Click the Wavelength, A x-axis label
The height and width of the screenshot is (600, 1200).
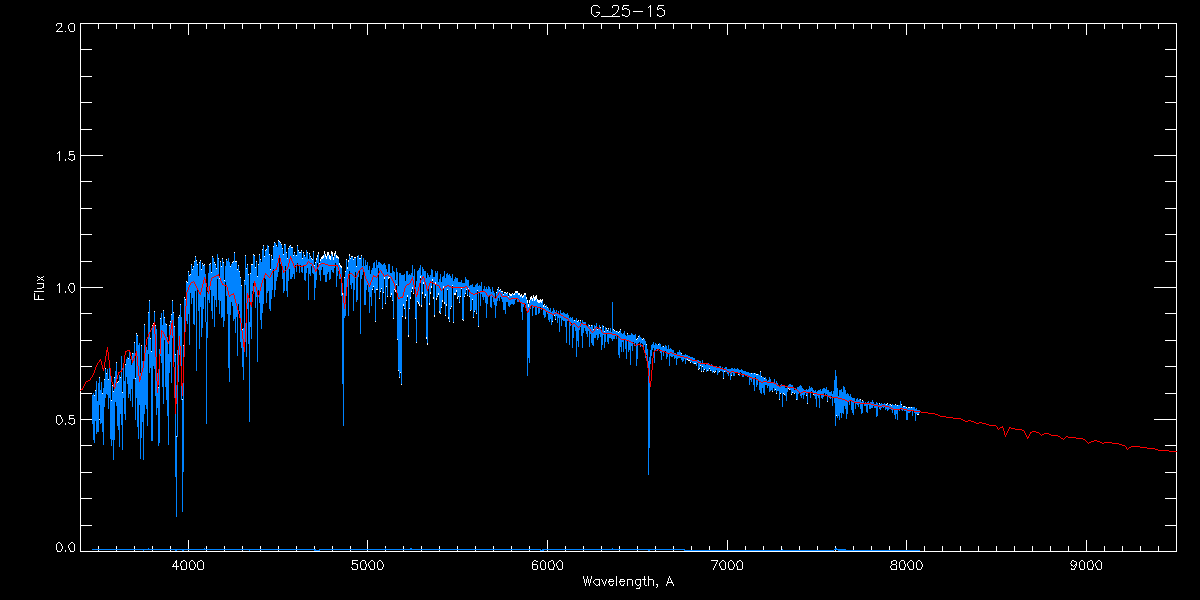(x=628, y=582)
